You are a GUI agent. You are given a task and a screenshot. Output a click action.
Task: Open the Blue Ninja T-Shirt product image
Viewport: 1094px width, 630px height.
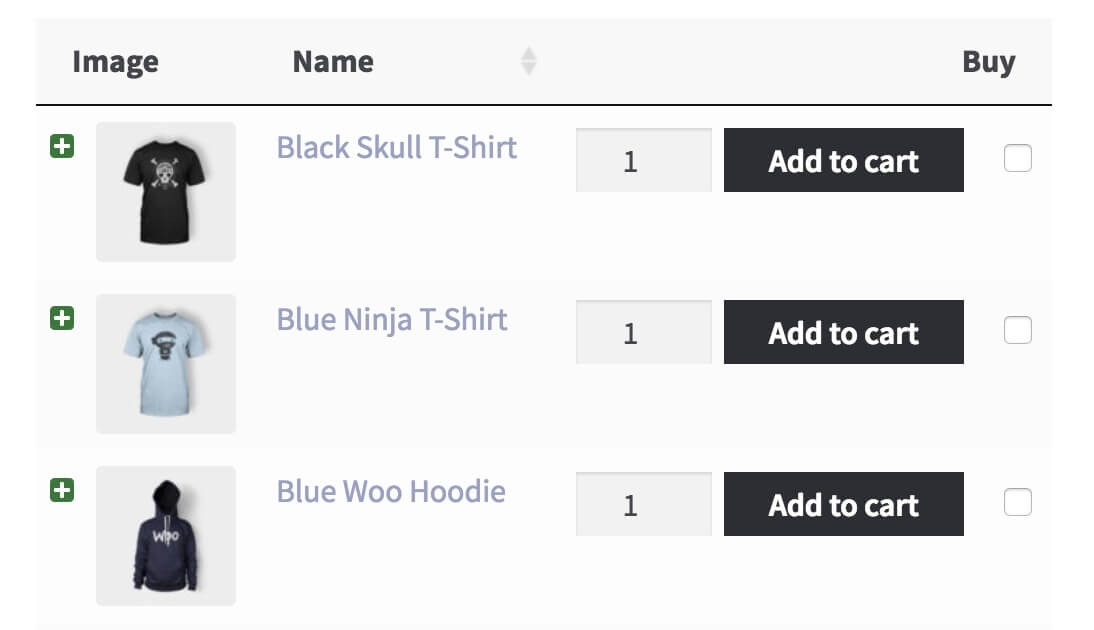tap(166, 364)
